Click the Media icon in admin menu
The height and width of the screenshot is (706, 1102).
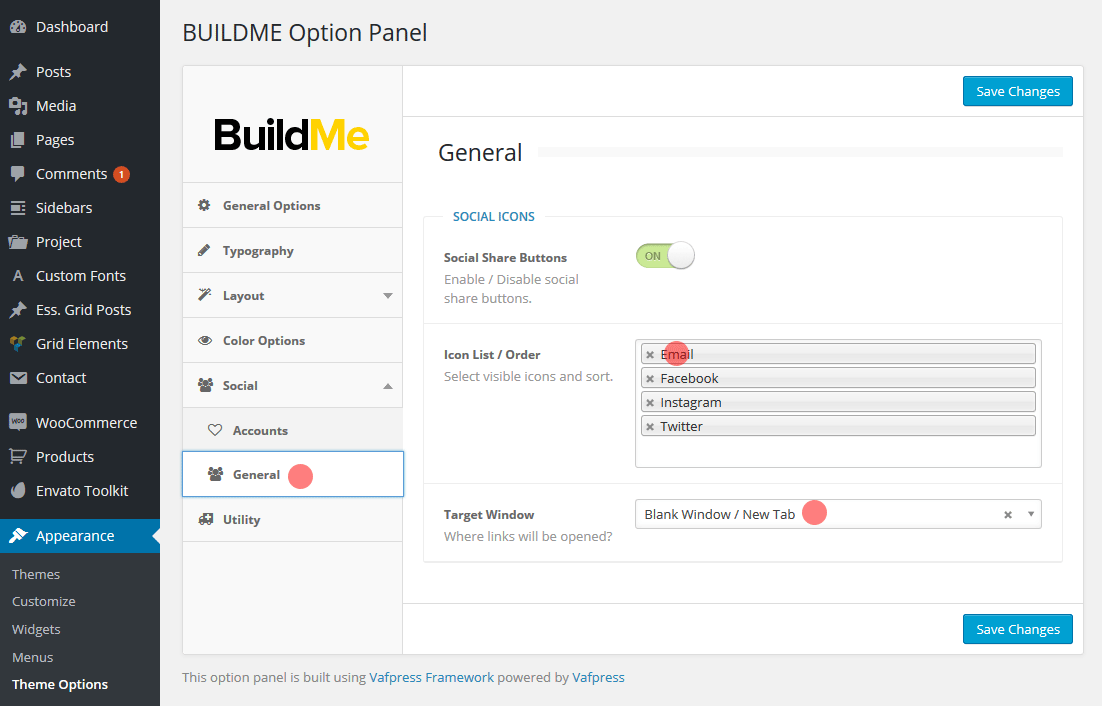pyautogui.click(x=17, y=106)
